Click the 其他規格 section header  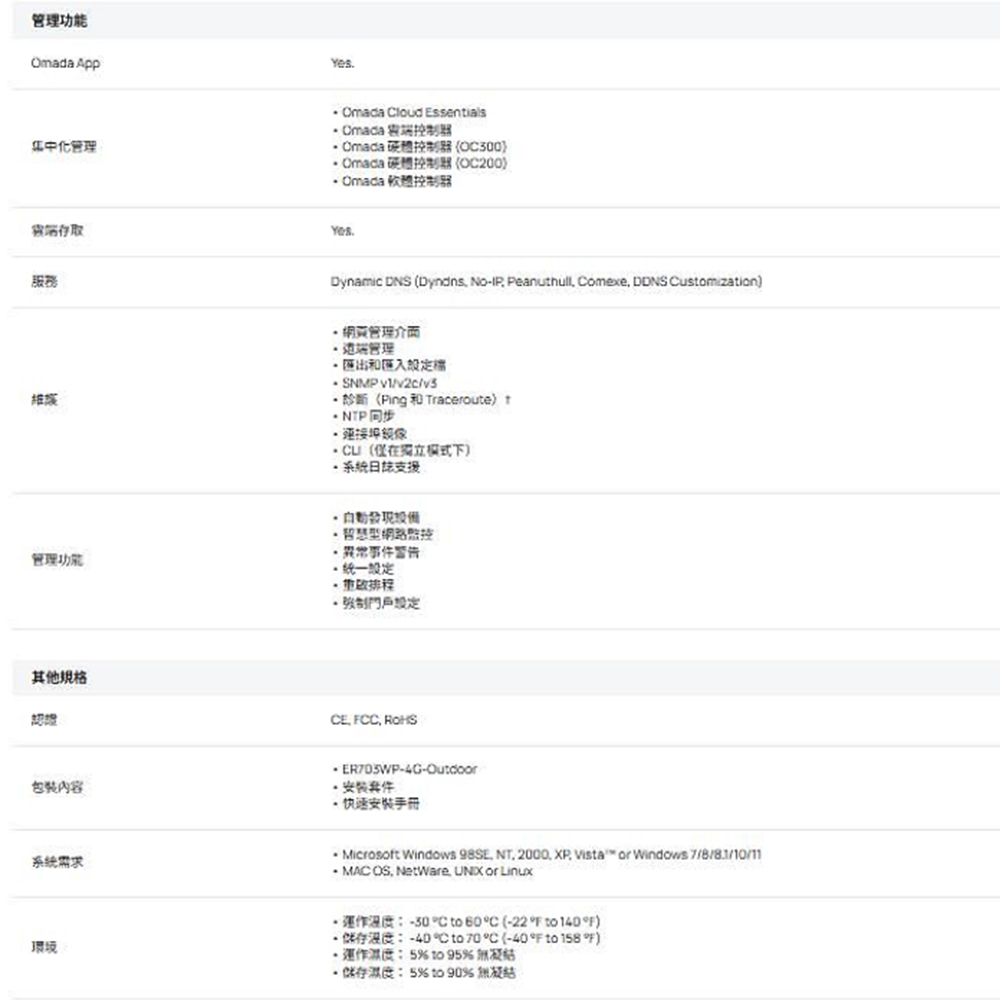57,677
